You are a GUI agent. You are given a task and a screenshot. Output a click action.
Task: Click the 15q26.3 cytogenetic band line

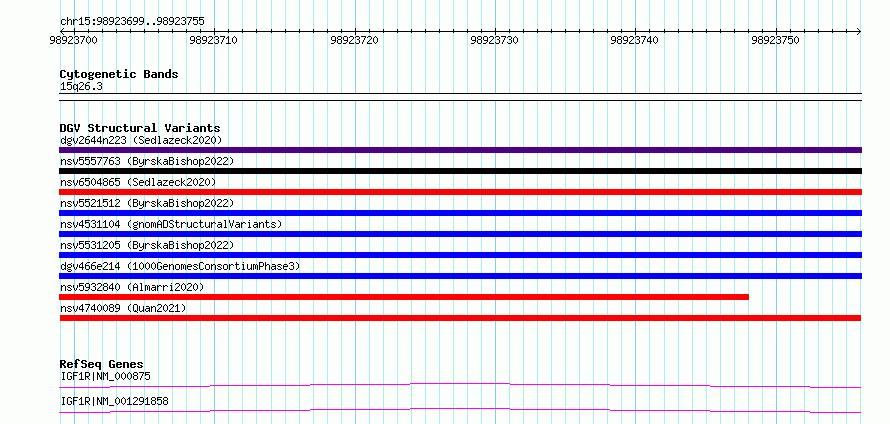[460, 97]
